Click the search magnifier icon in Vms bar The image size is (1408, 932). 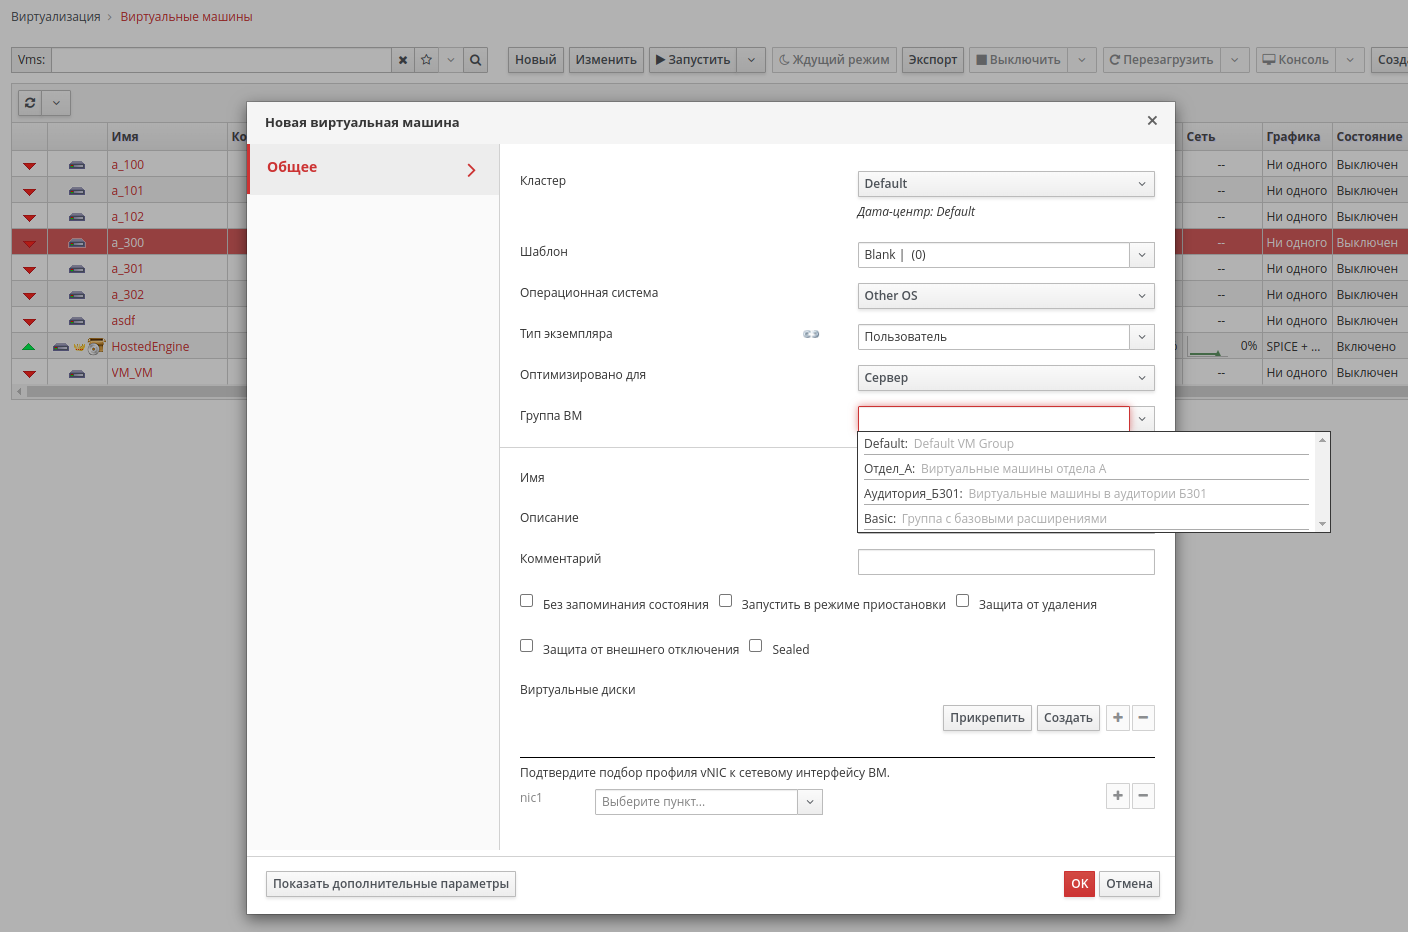click(476, 60)
